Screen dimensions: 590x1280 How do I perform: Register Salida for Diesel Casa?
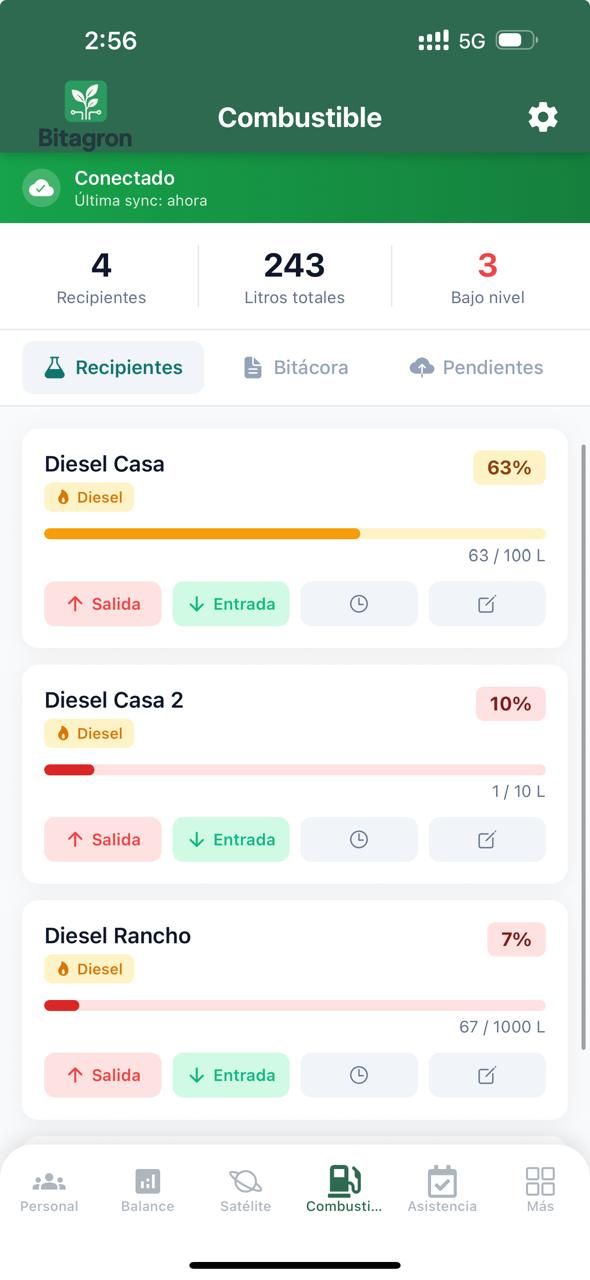point(103,604)
